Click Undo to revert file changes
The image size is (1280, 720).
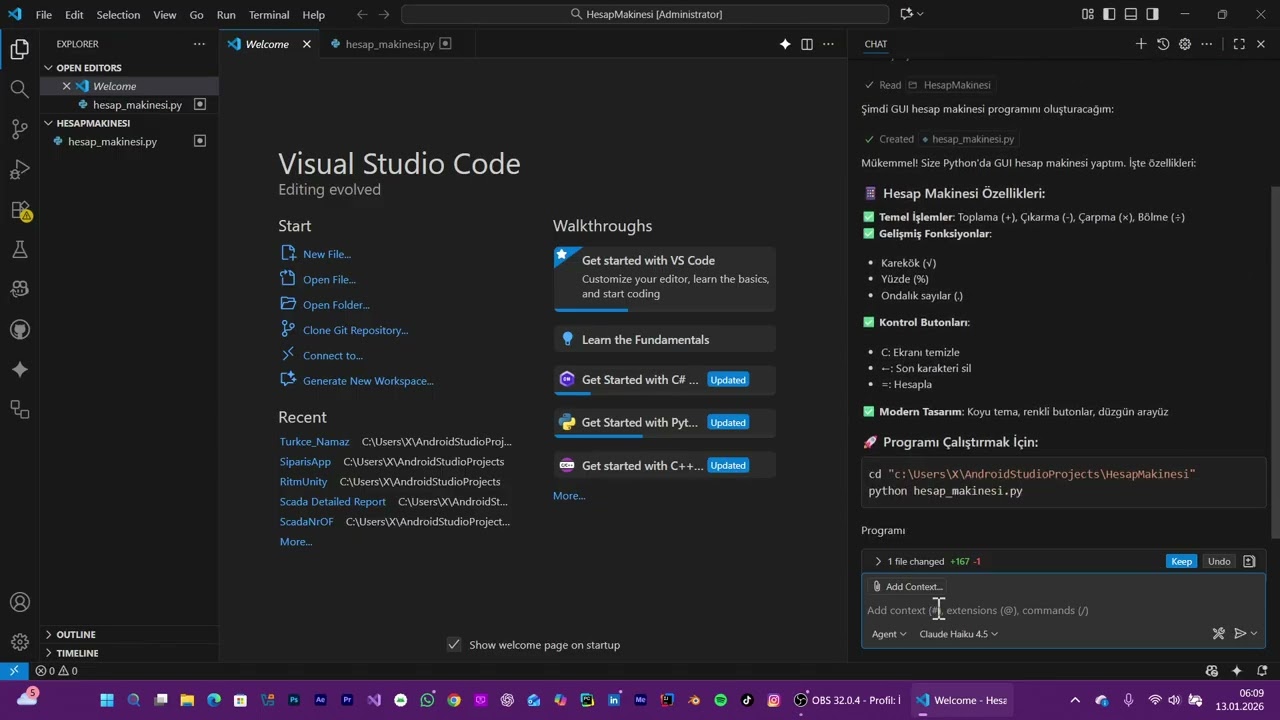point(1219,561)
